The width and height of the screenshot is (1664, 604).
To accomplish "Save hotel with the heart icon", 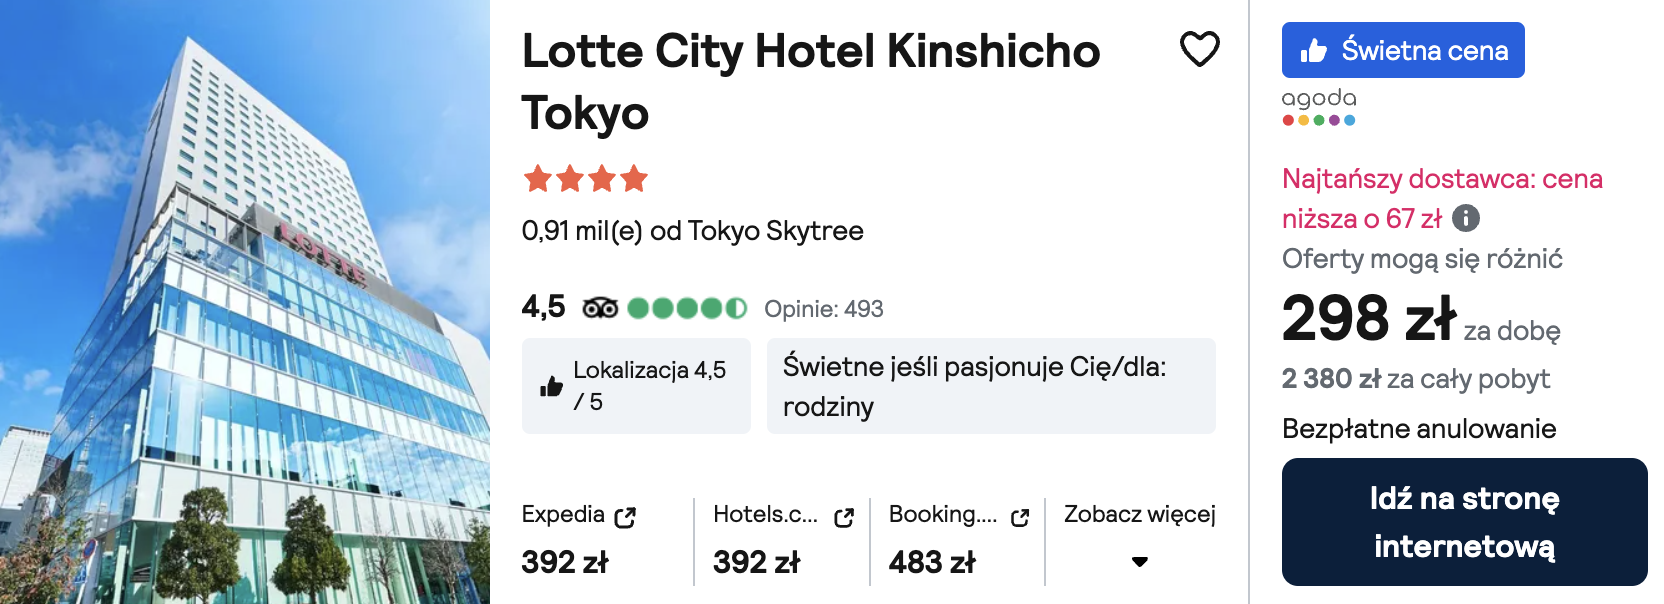I will coord(1199,49).
